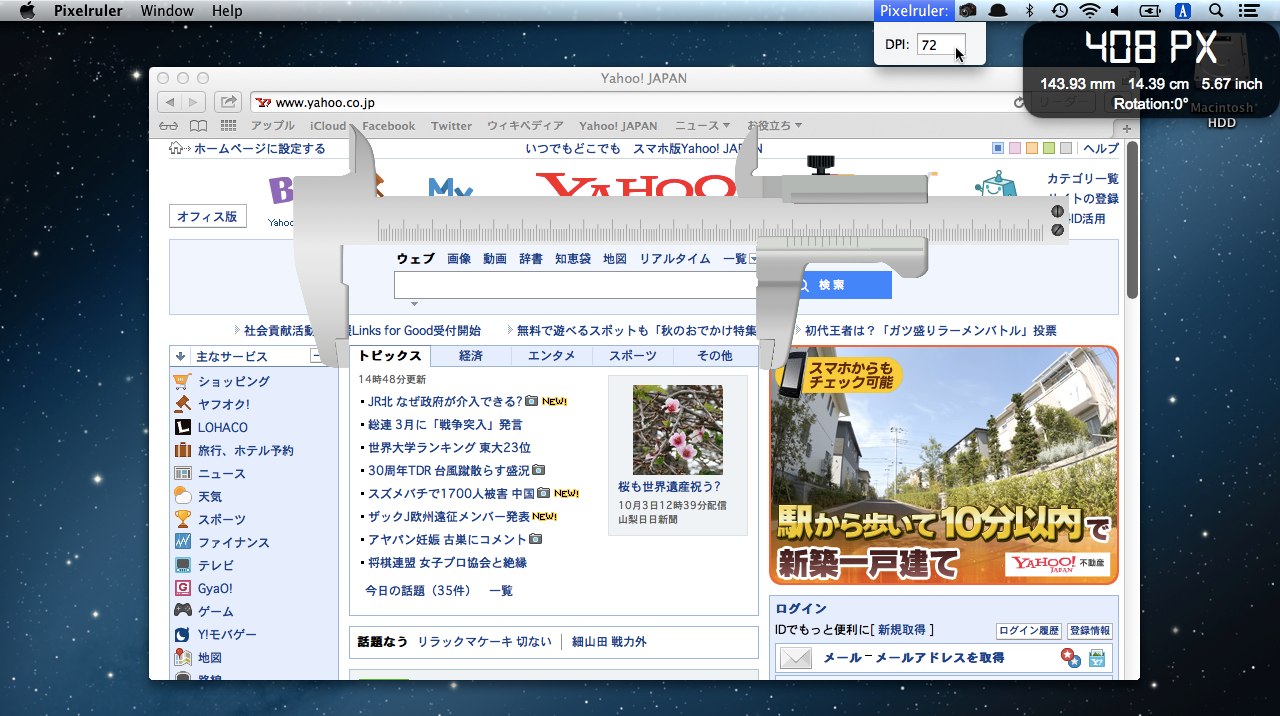The width and height of the screenshot is (1280, 716).
Task: Click the Twitter bookmark in the bookmarks bar
Action: coord(451,126)
